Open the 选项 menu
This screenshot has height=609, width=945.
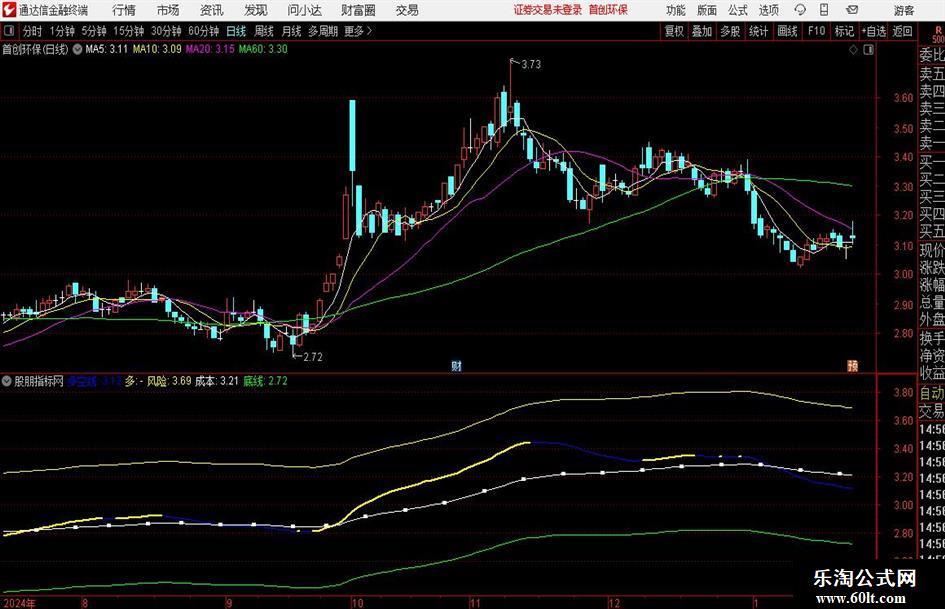tap(768, 10)
